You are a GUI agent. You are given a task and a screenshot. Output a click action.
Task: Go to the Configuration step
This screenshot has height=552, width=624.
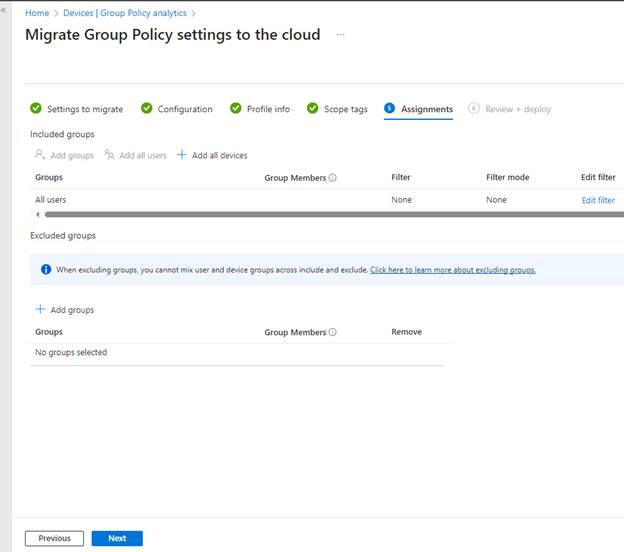coord(185,109)
